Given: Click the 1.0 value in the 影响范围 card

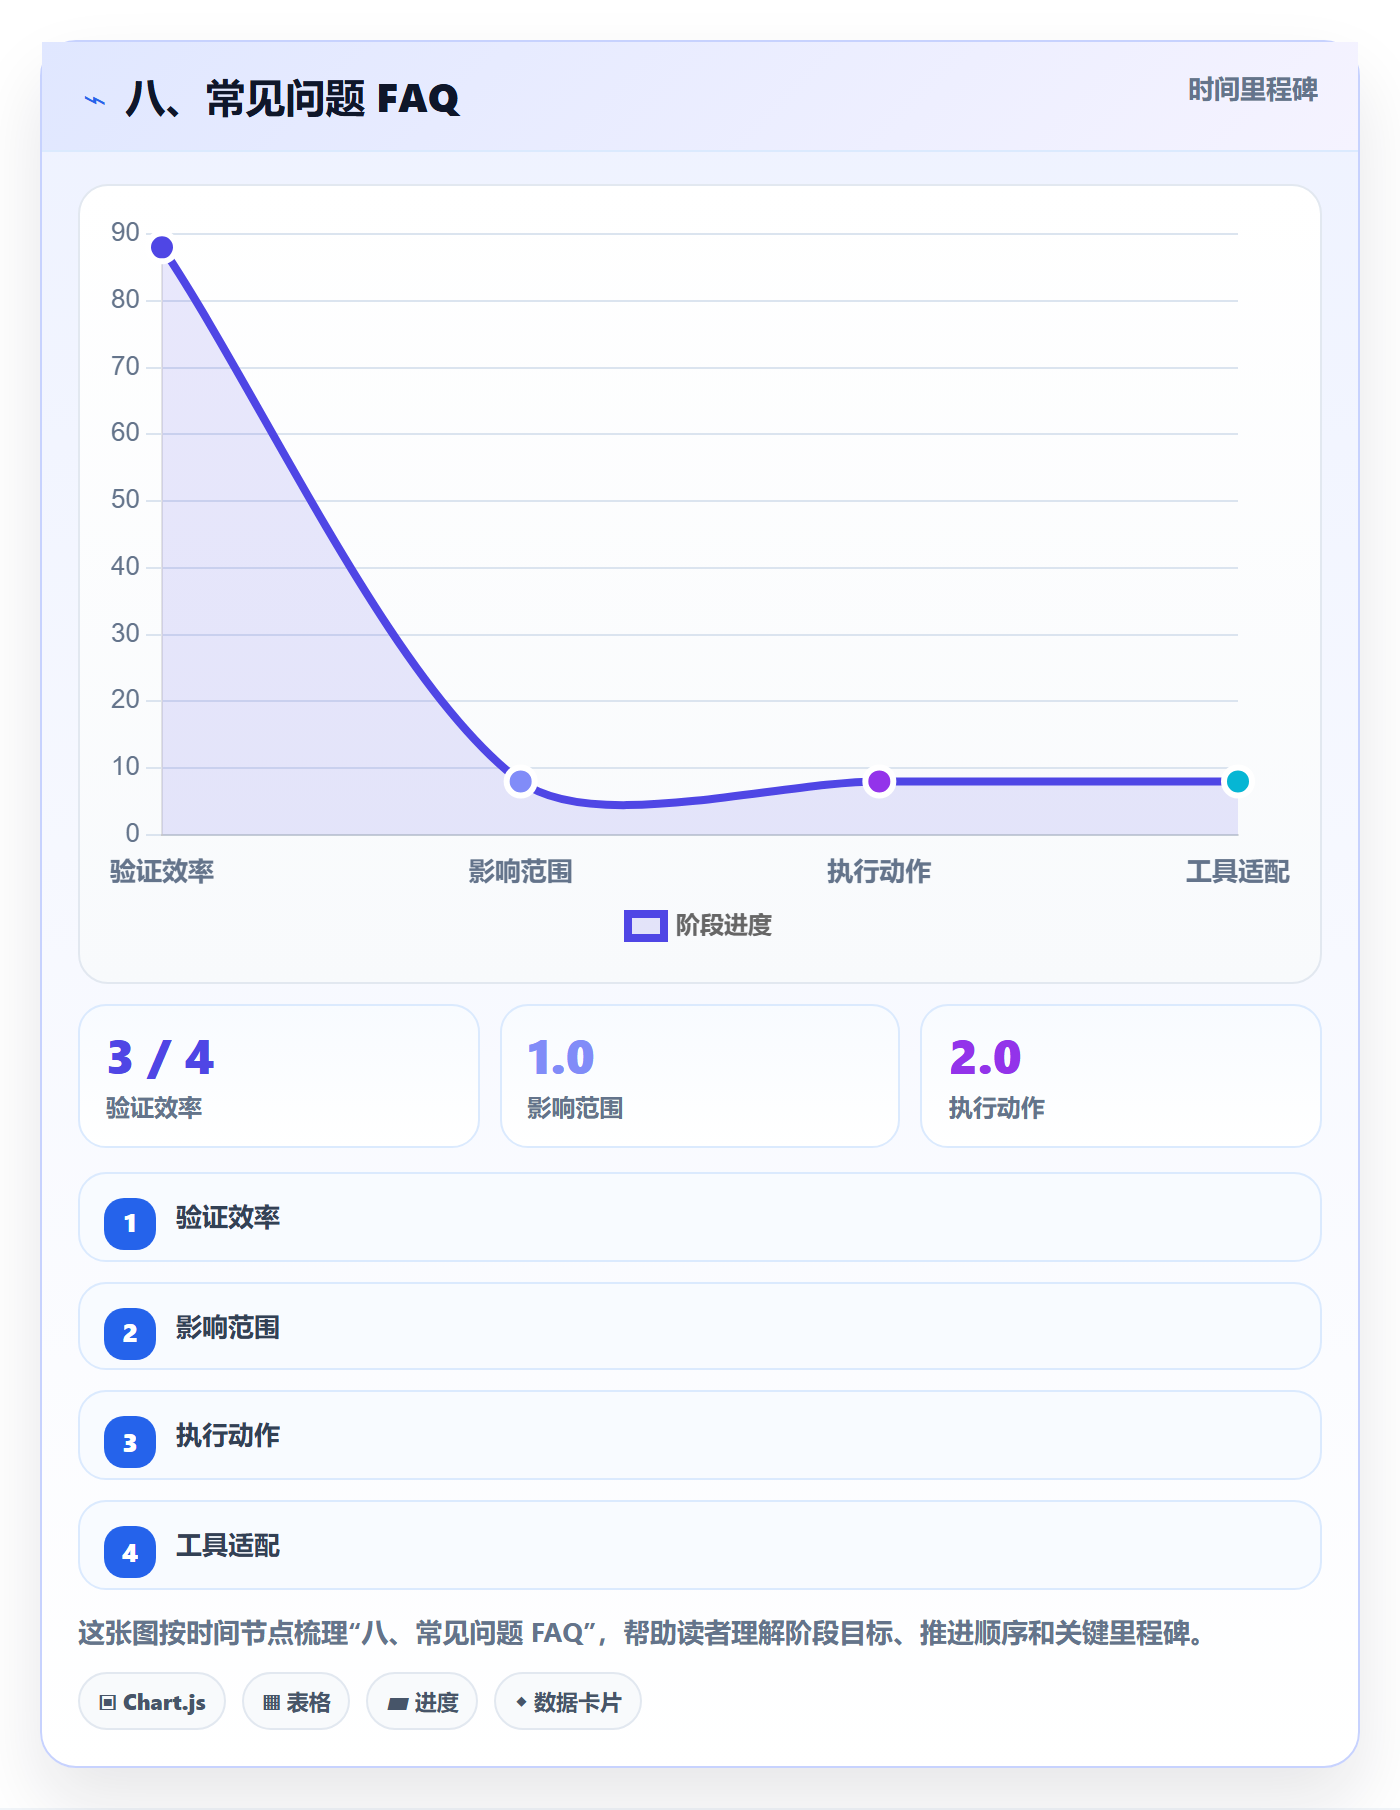Looking at the screenshot, I should click(561, 1058).
